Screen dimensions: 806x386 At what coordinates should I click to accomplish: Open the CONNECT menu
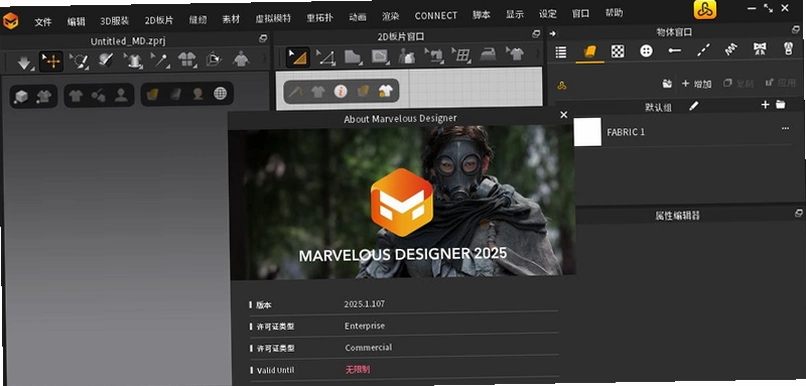(436, 16)
